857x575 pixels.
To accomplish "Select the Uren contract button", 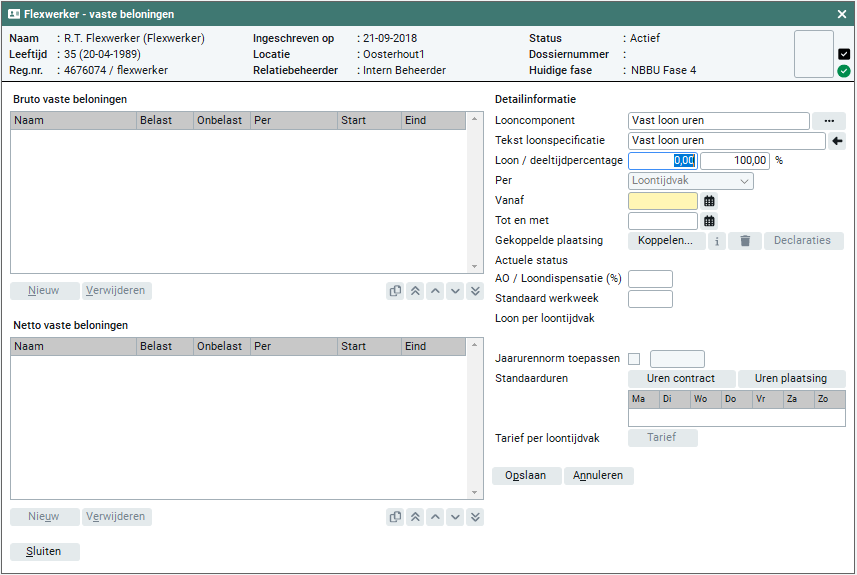I will click(x=681, y=379).
